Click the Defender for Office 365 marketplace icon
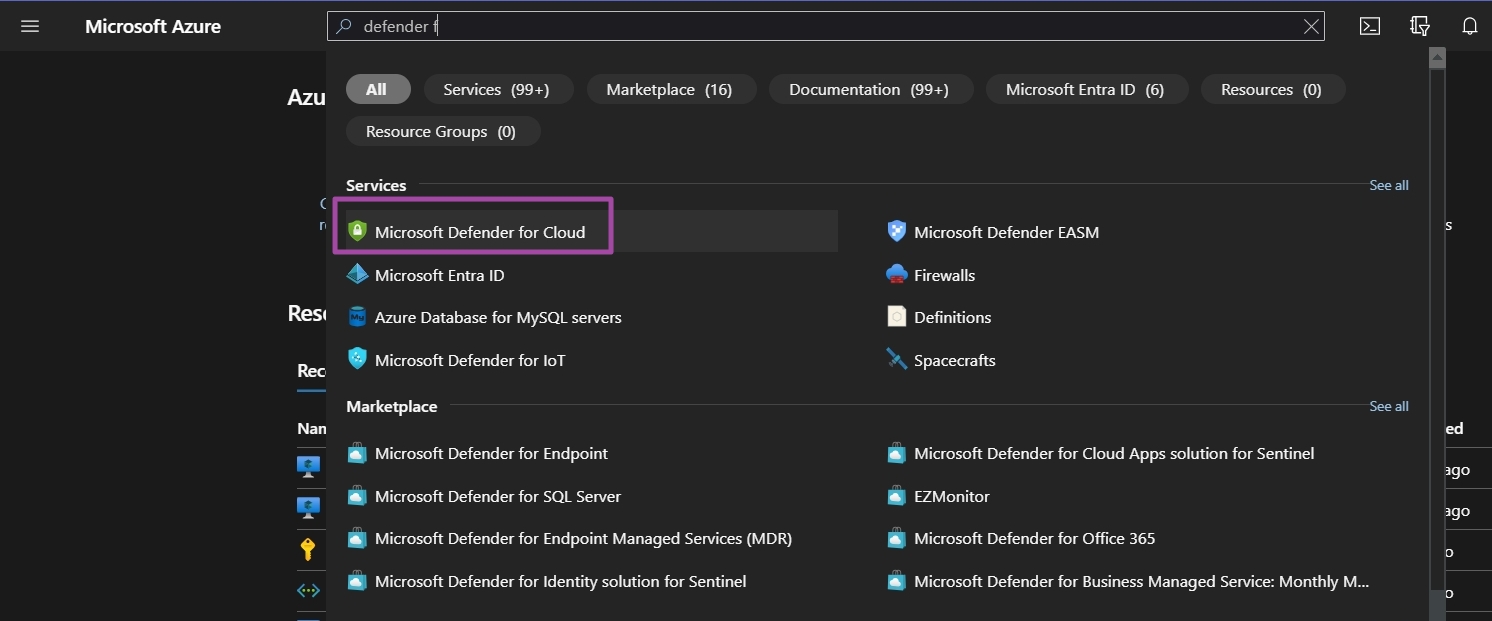This screenshot has width=1492, height=621. tap(897, 539)
